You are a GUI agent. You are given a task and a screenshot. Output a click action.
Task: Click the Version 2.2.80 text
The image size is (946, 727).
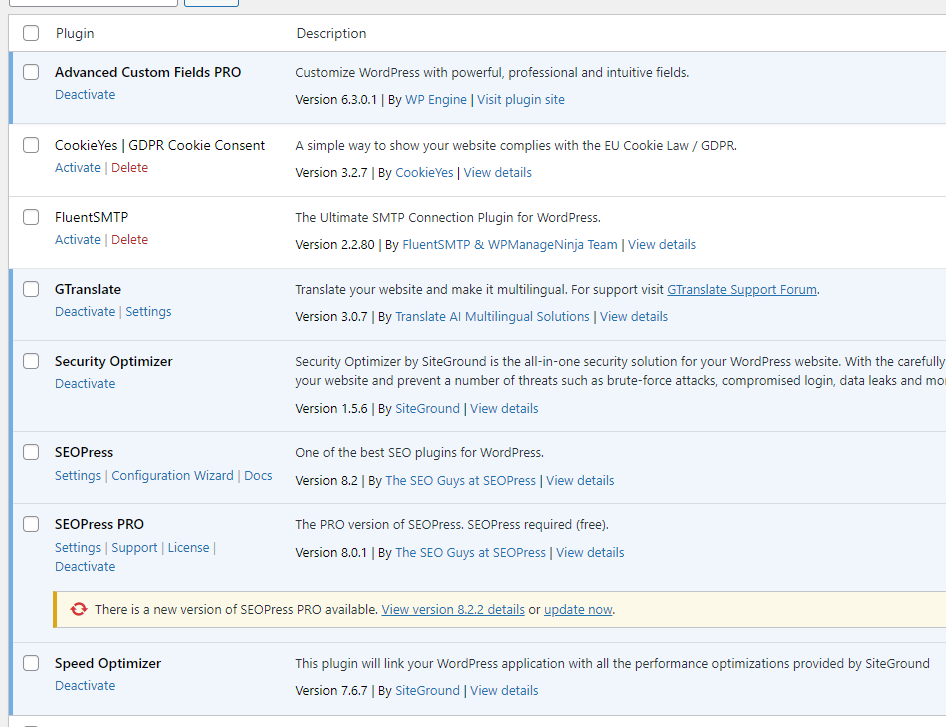click(335, 244)
